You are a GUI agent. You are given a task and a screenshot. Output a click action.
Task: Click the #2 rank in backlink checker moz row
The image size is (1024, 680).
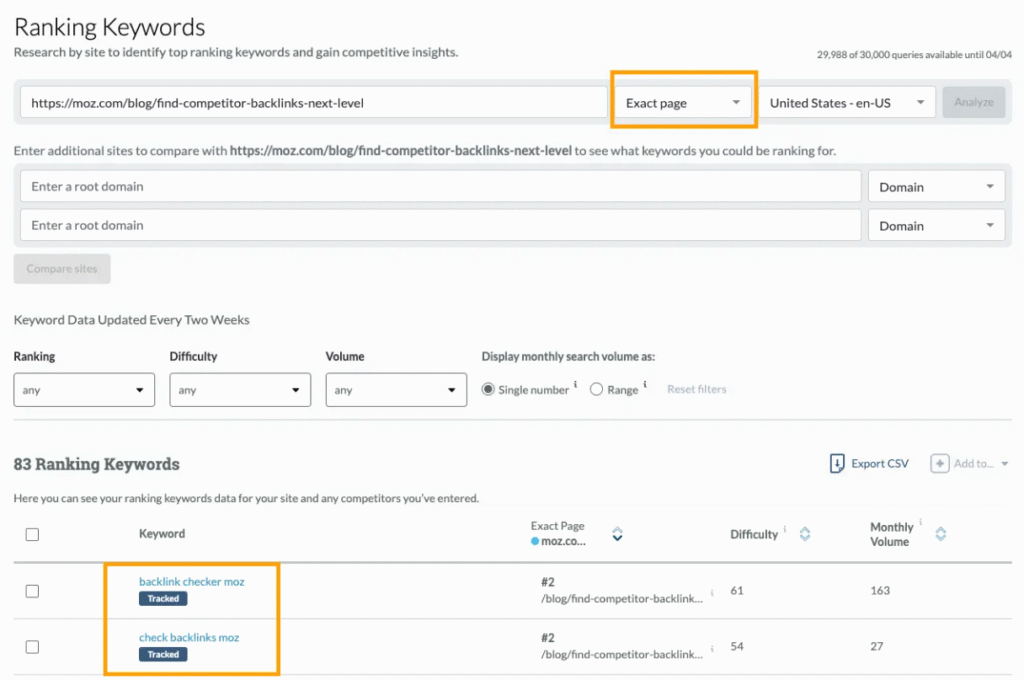[547, 582]
